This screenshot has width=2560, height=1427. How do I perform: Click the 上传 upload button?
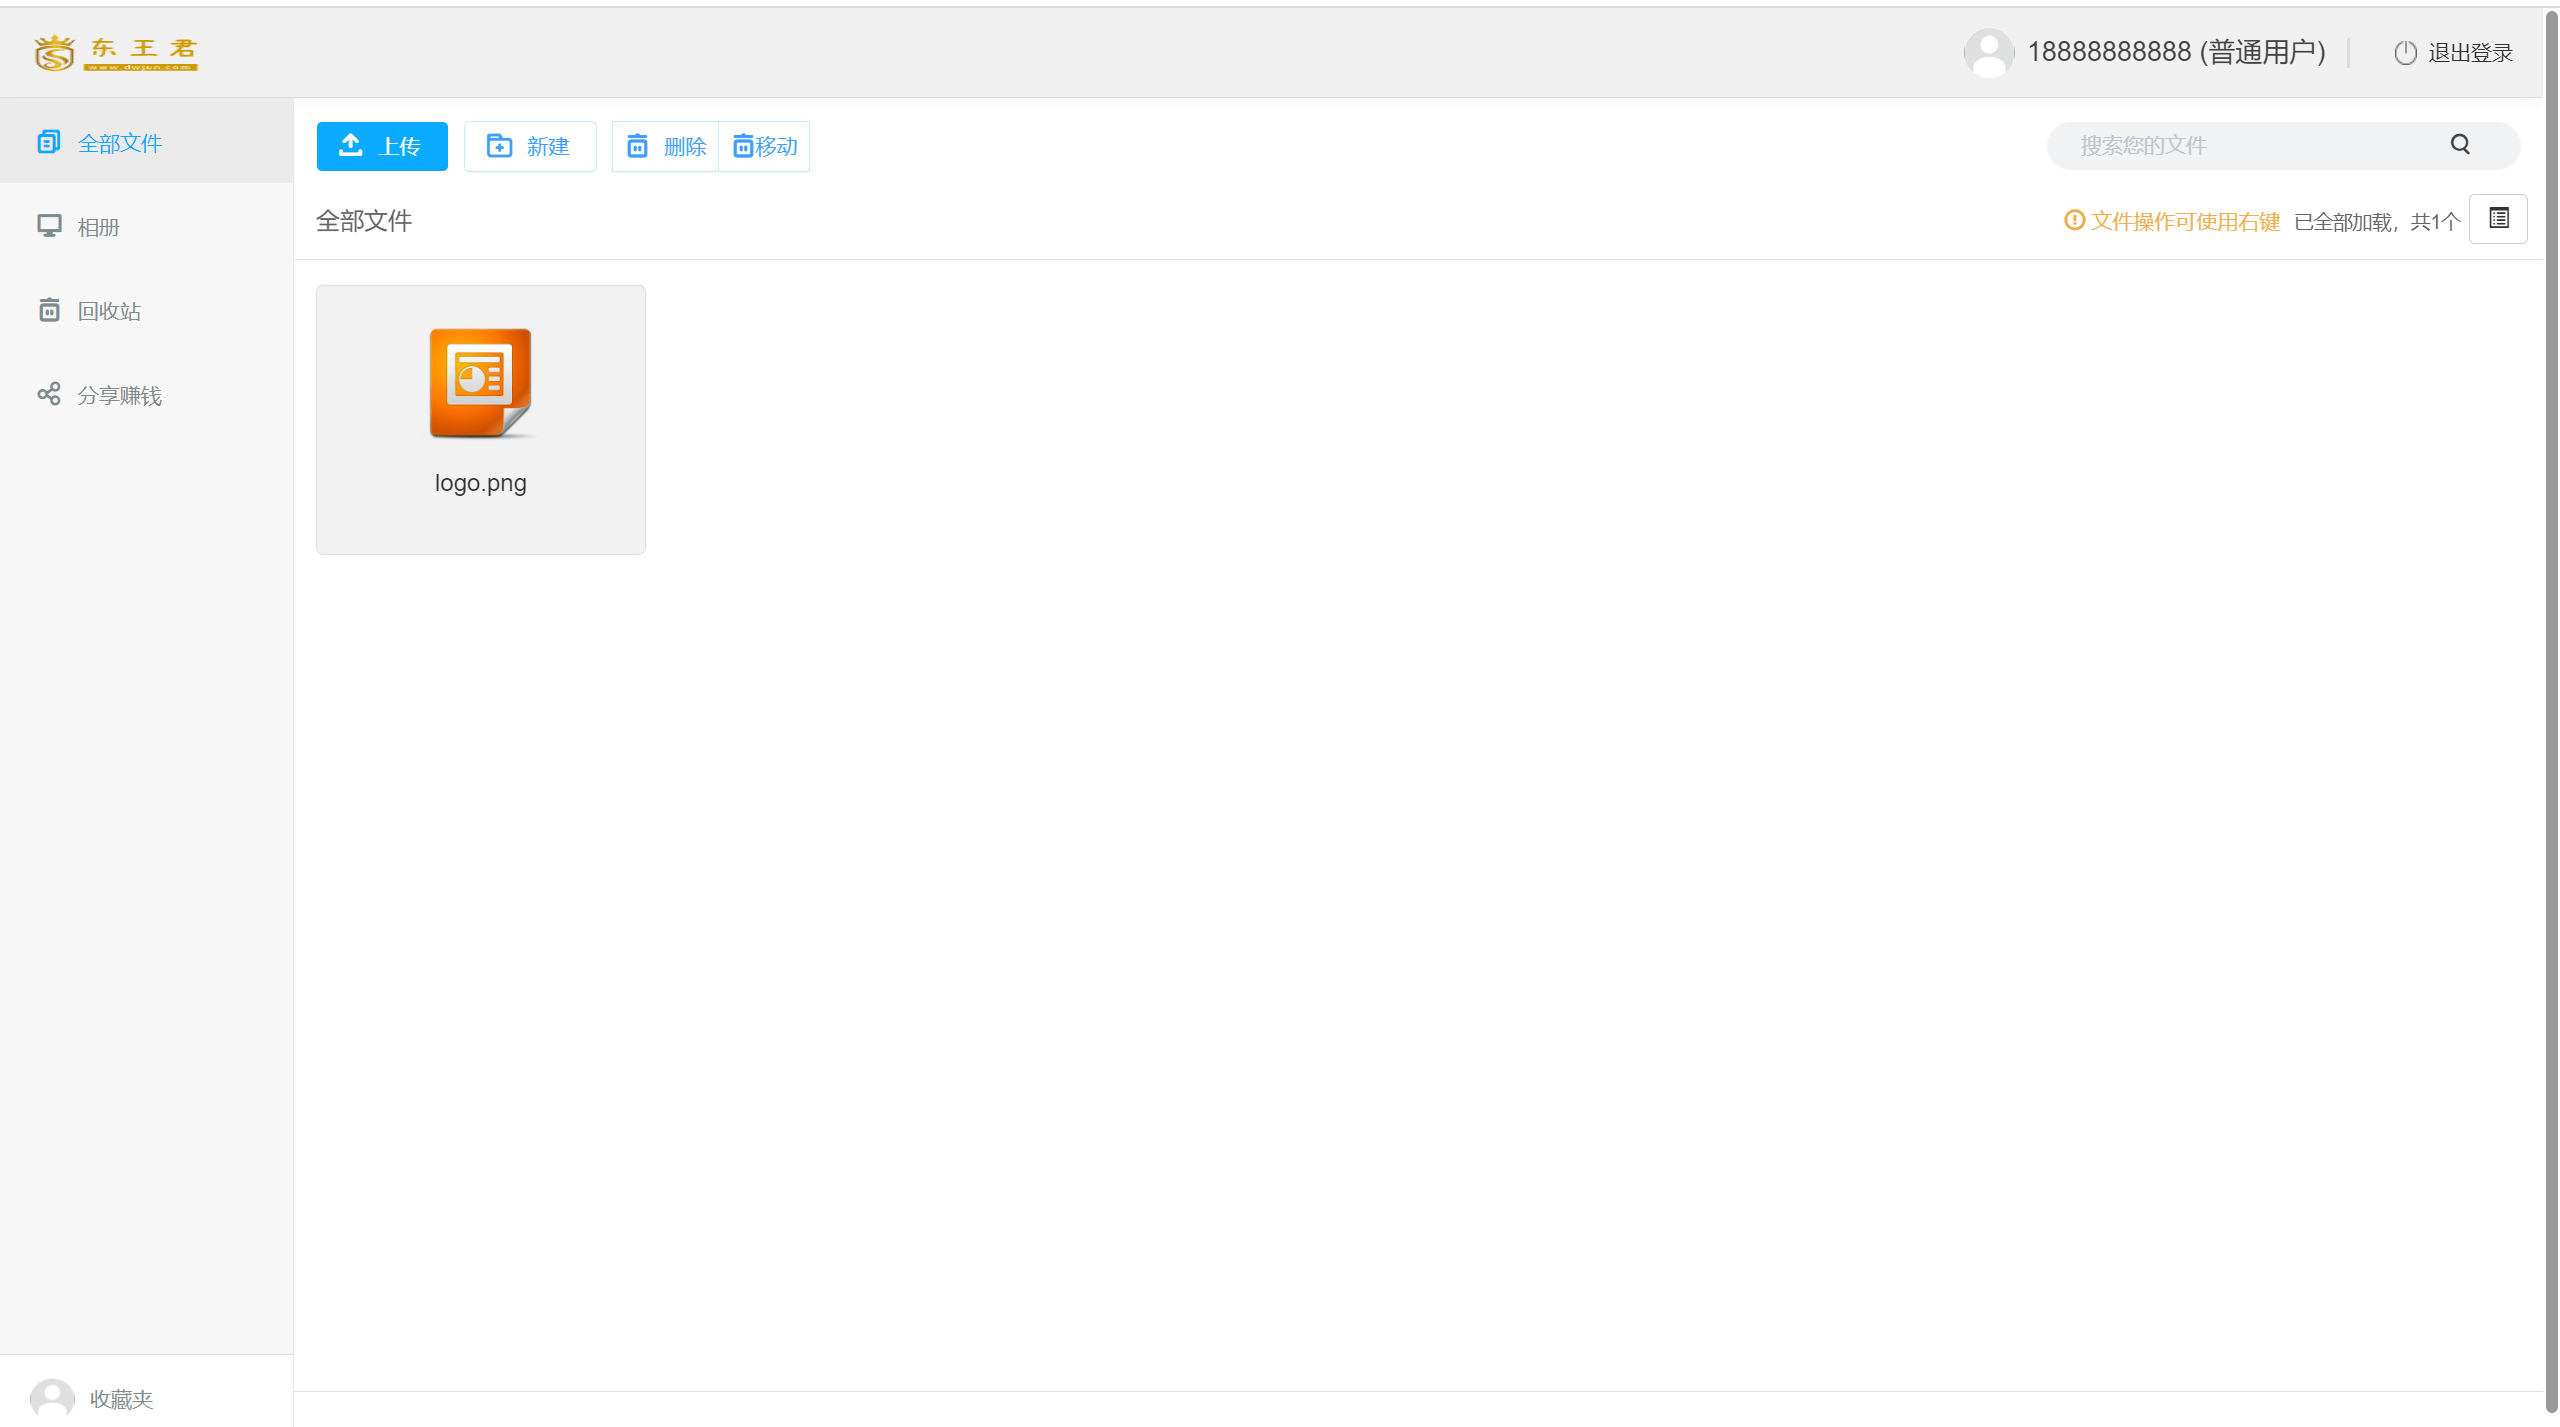(382, 147)
